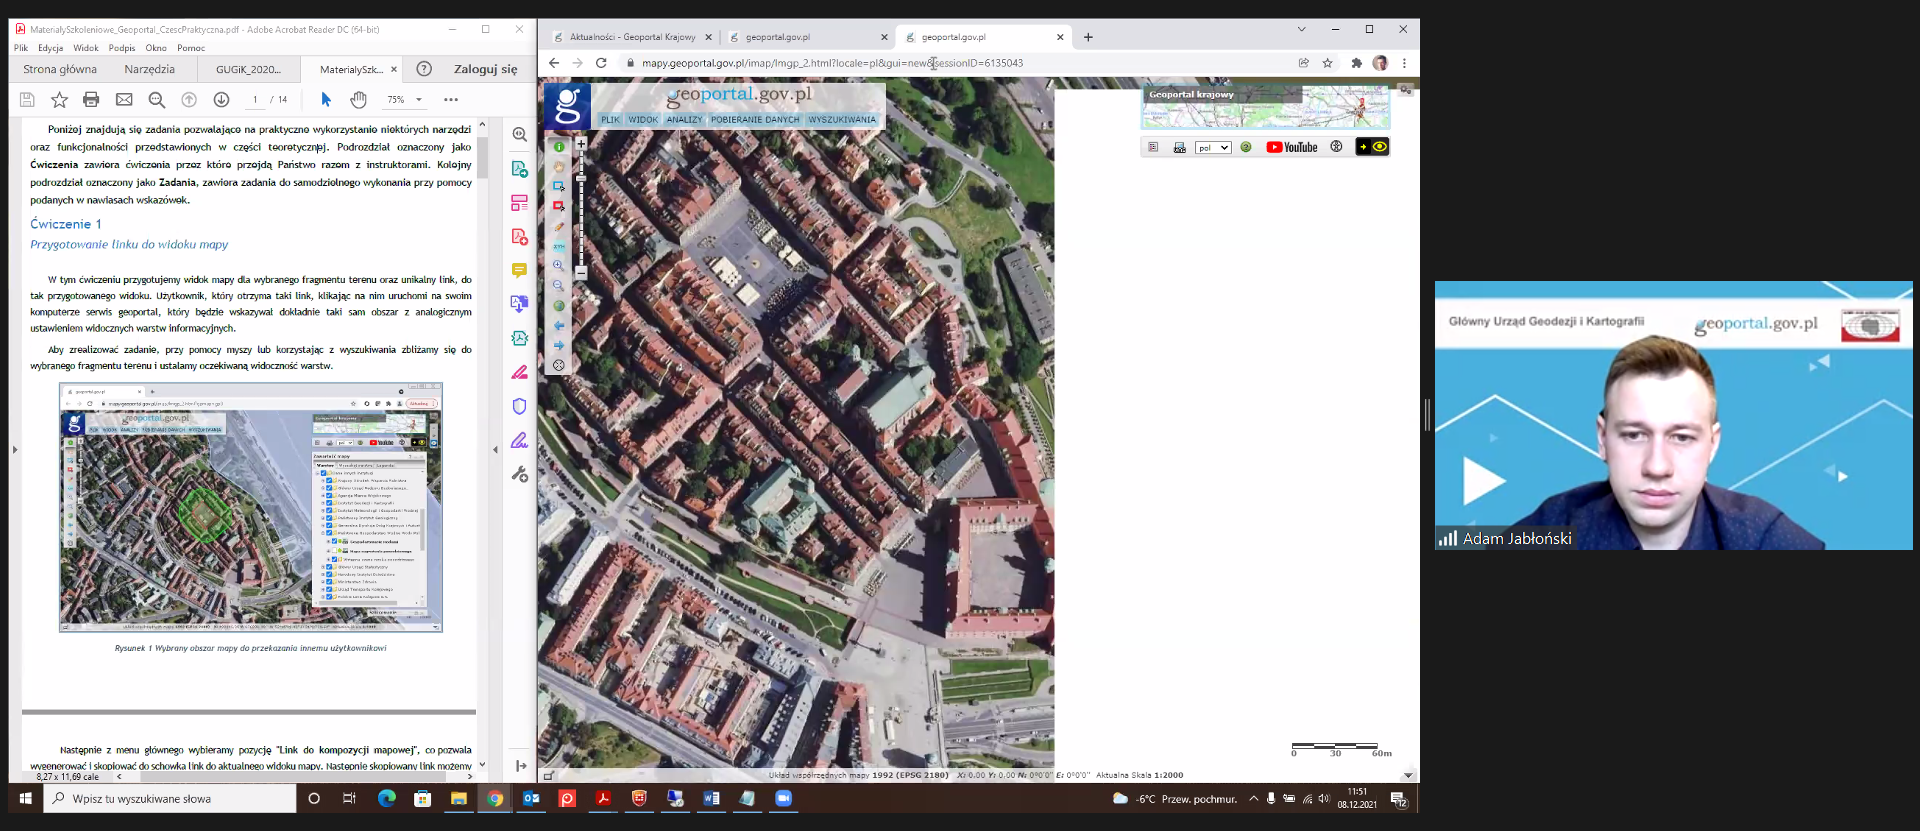Open Strona główna in Acrobat

point(60,69)
